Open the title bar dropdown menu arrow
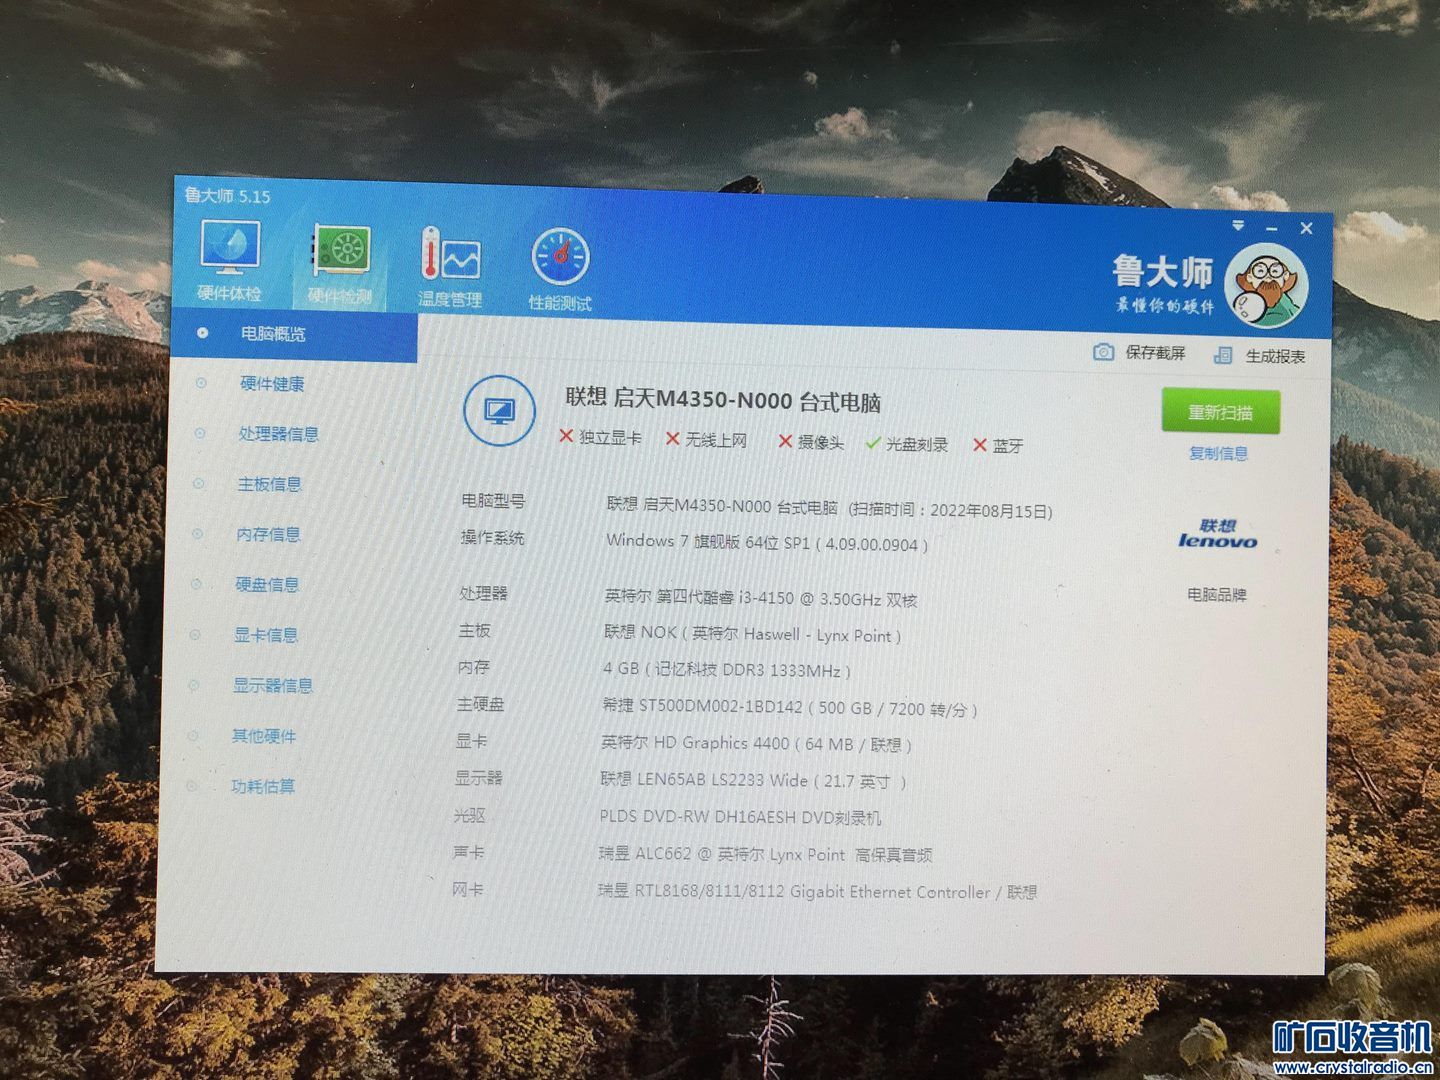This screenshot has width=1440, height=1080. point(1238,226)
